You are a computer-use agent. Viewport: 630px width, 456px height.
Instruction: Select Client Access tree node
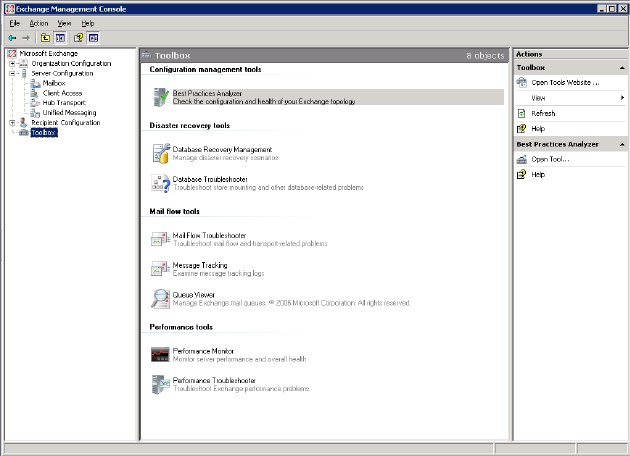pos(62,93)
